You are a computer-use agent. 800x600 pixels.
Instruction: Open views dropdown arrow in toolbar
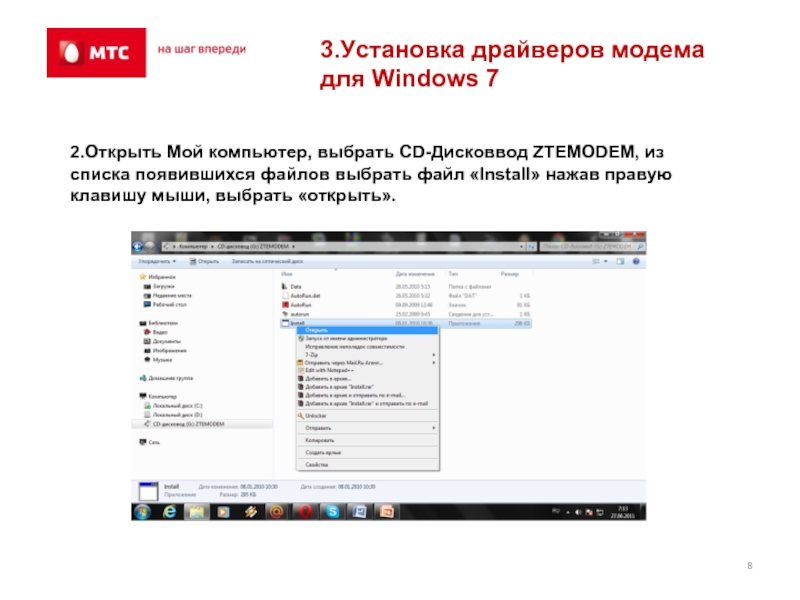[x=606, y=261]
